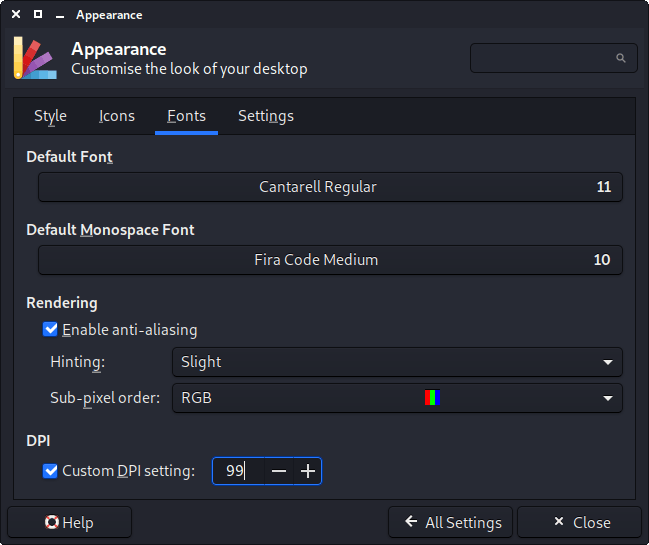Uncheck Custom DPI setting checkbox

tap(51, 470)
